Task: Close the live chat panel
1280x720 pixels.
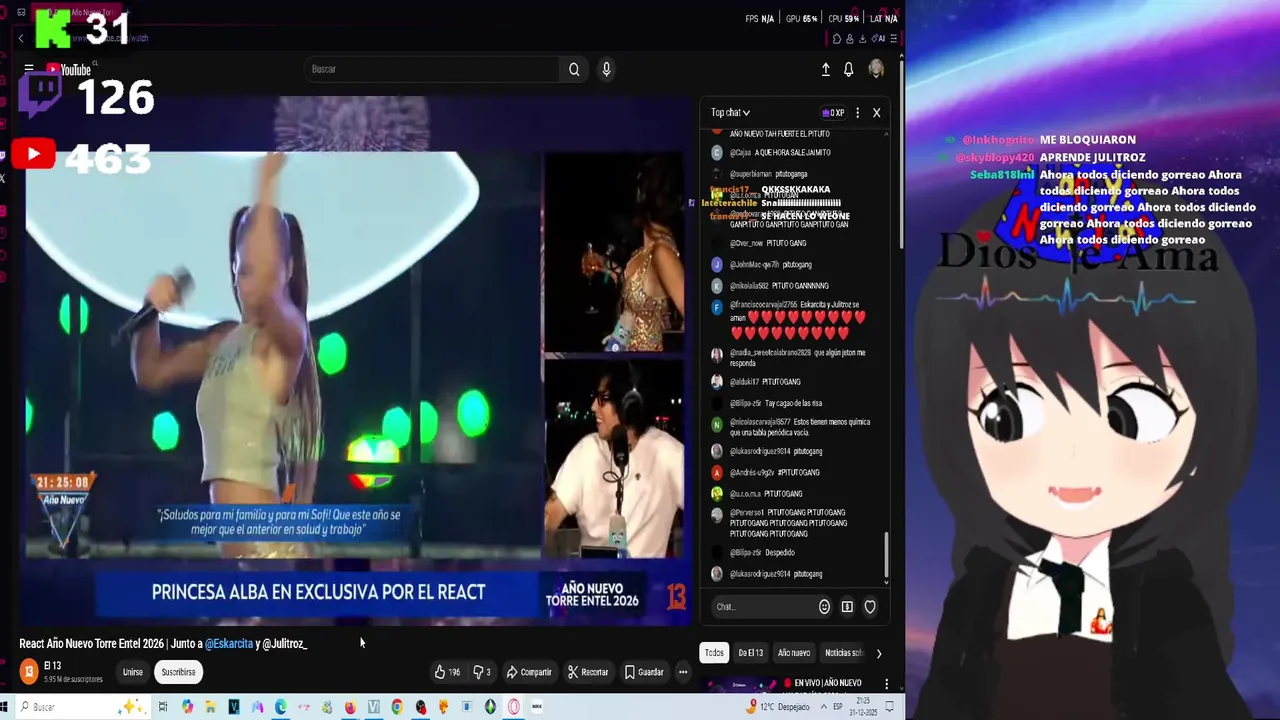Action: tap(876, 113)
